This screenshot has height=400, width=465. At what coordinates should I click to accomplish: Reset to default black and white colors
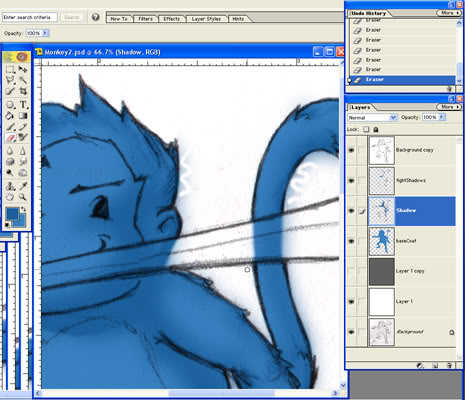tap(7, 226)
